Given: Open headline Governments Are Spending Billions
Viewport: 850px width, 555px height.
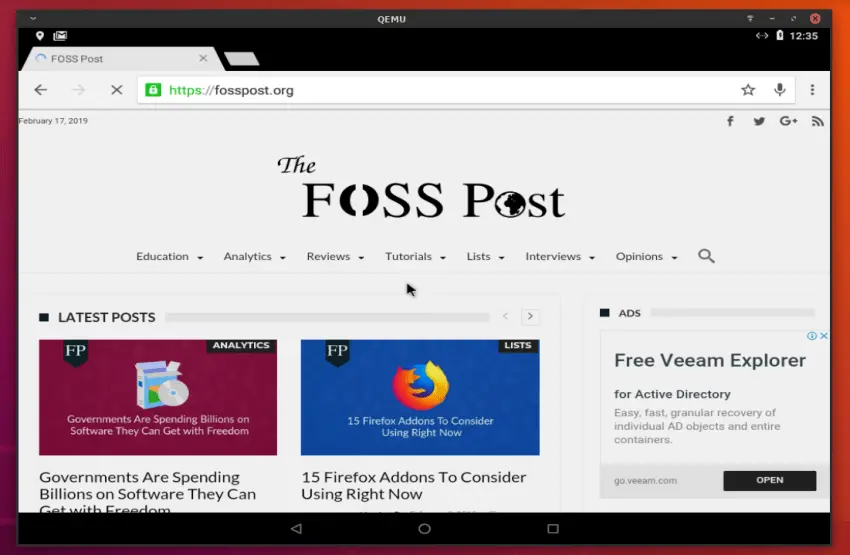Looking at the screenshot, I should tap(147, 493).
